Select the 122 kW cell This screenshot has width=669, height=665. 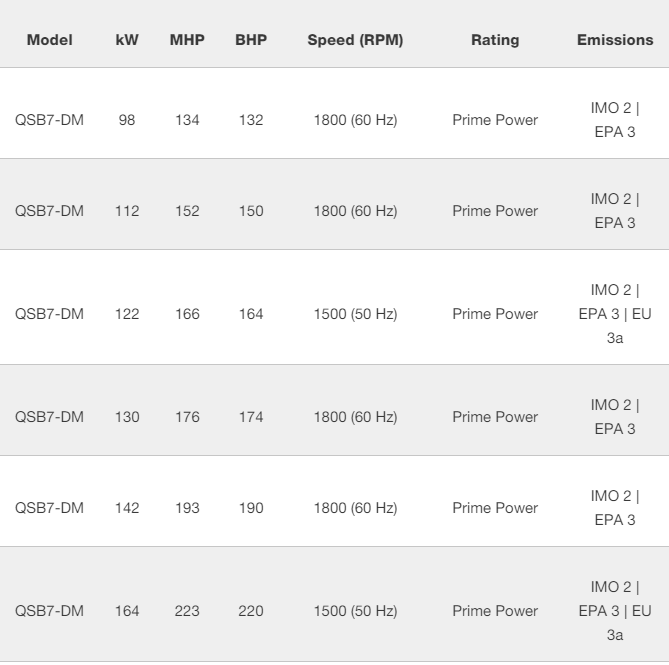127,314
